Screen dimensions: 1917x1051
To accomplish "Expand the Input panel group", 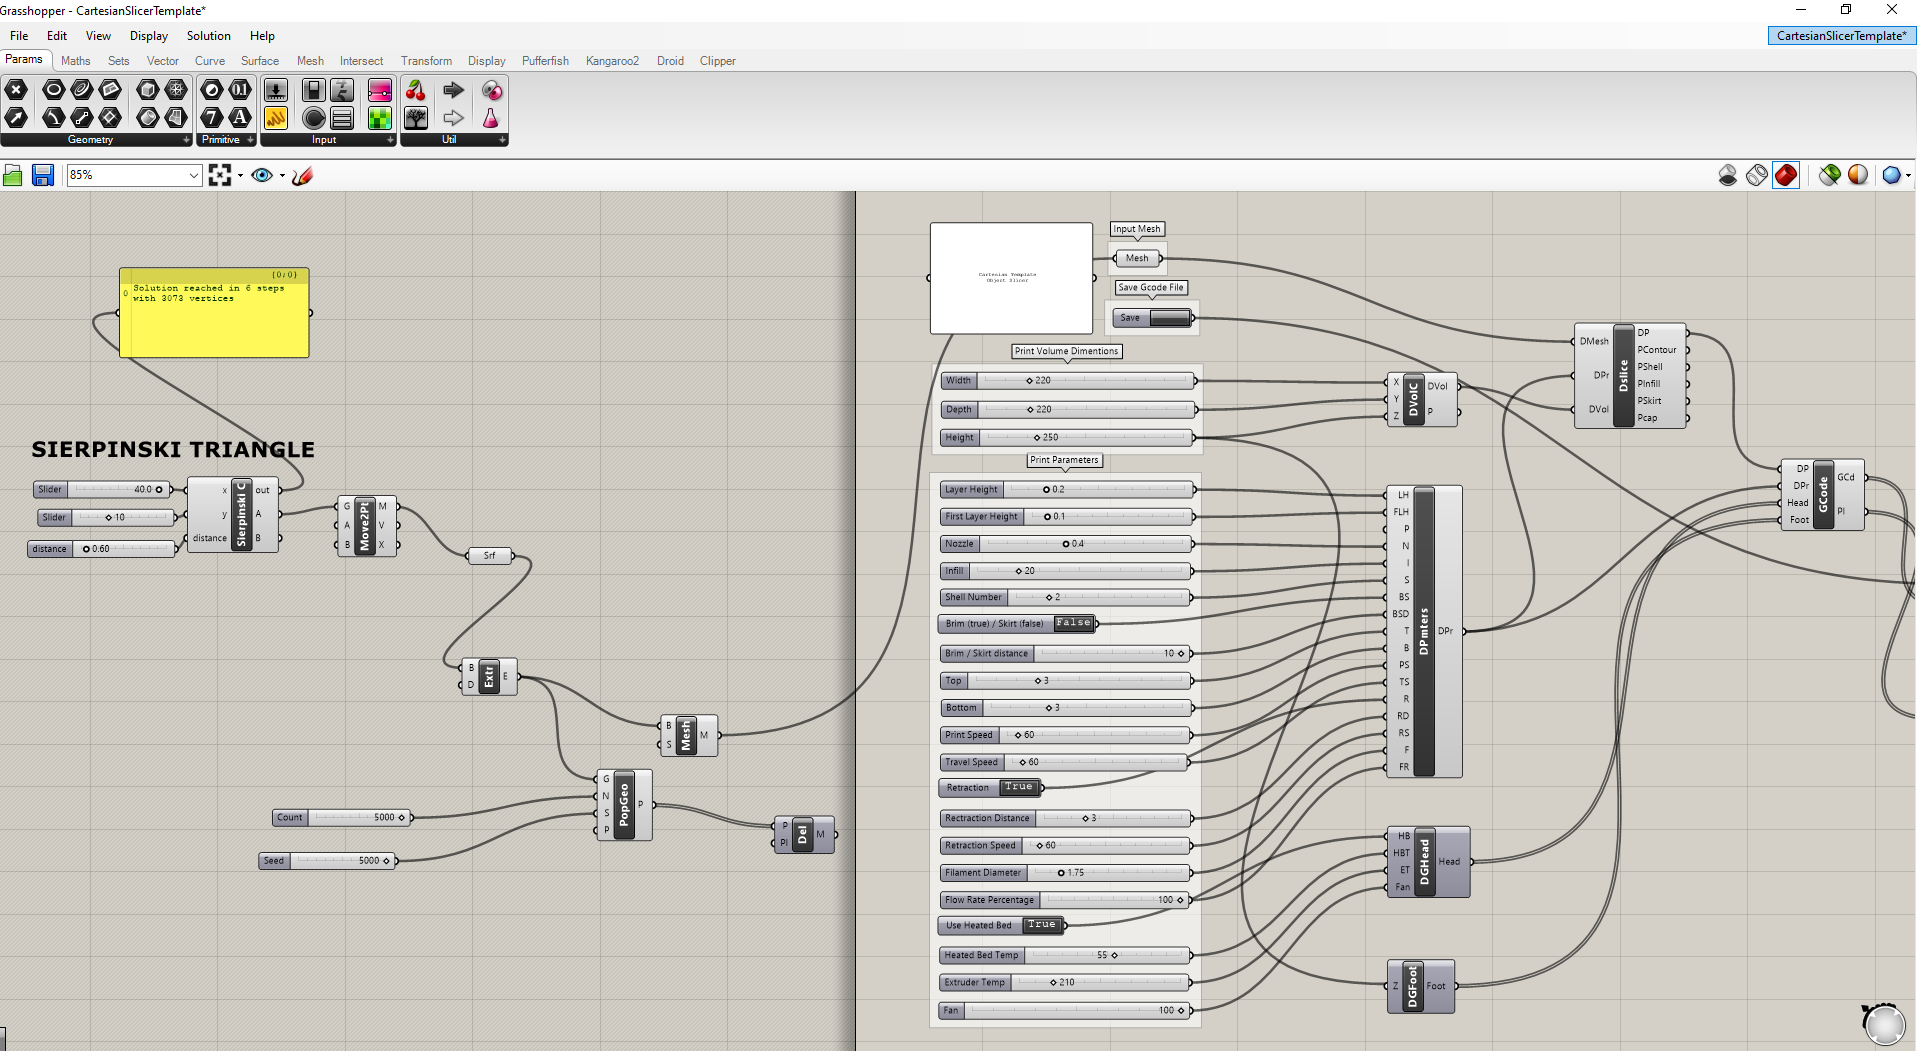I will click(x=391, y=140).
